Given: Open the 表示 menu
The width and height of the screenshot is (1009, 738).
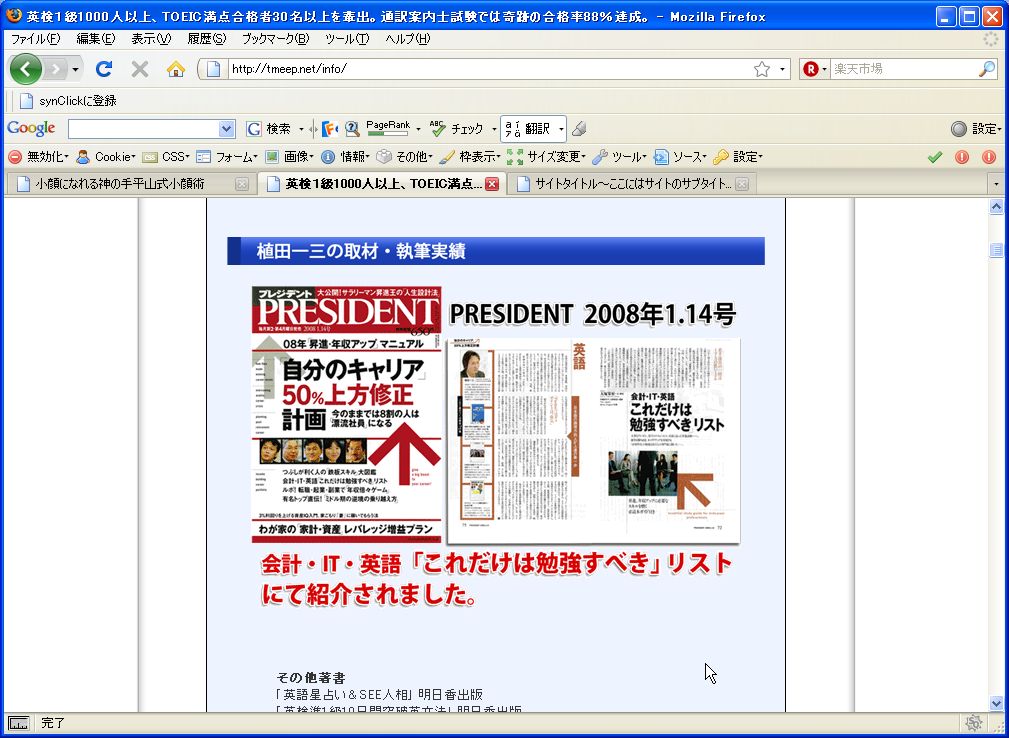Looking at the screenshot, I should click(151, 39).
